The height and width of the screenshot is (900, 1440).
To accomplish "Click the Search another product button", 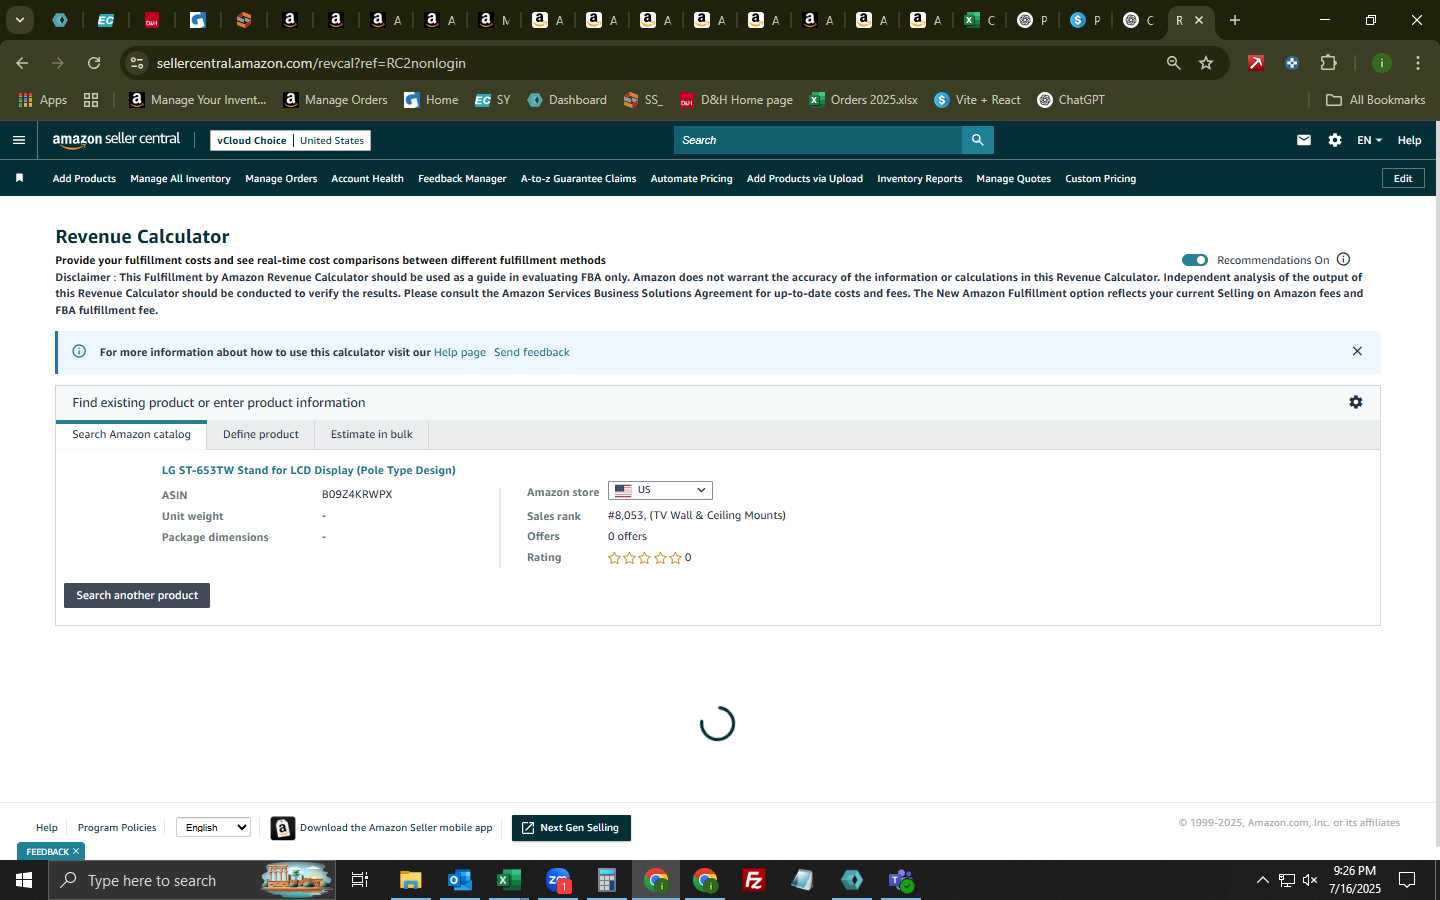I will tap(137, 595).
